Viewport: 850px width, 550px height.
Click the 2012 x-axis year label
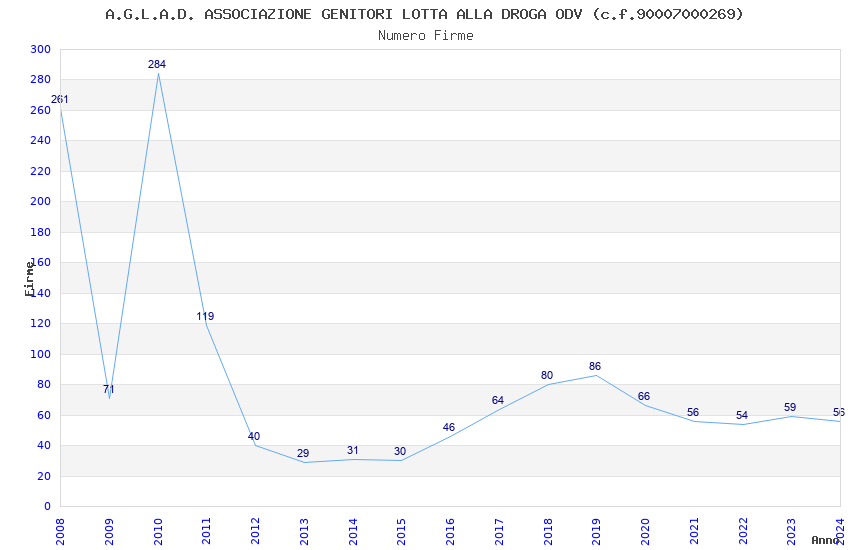(255, 531)
